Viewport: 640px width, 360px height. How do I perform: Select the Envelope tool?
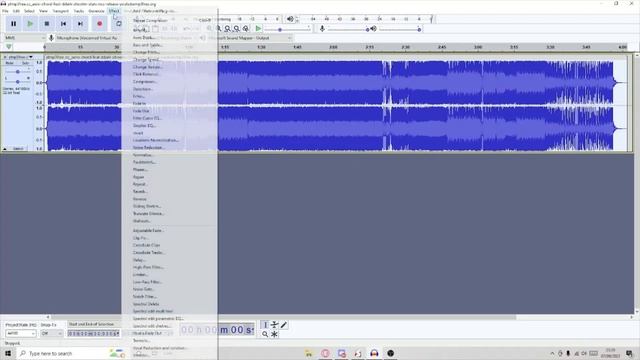274,325
